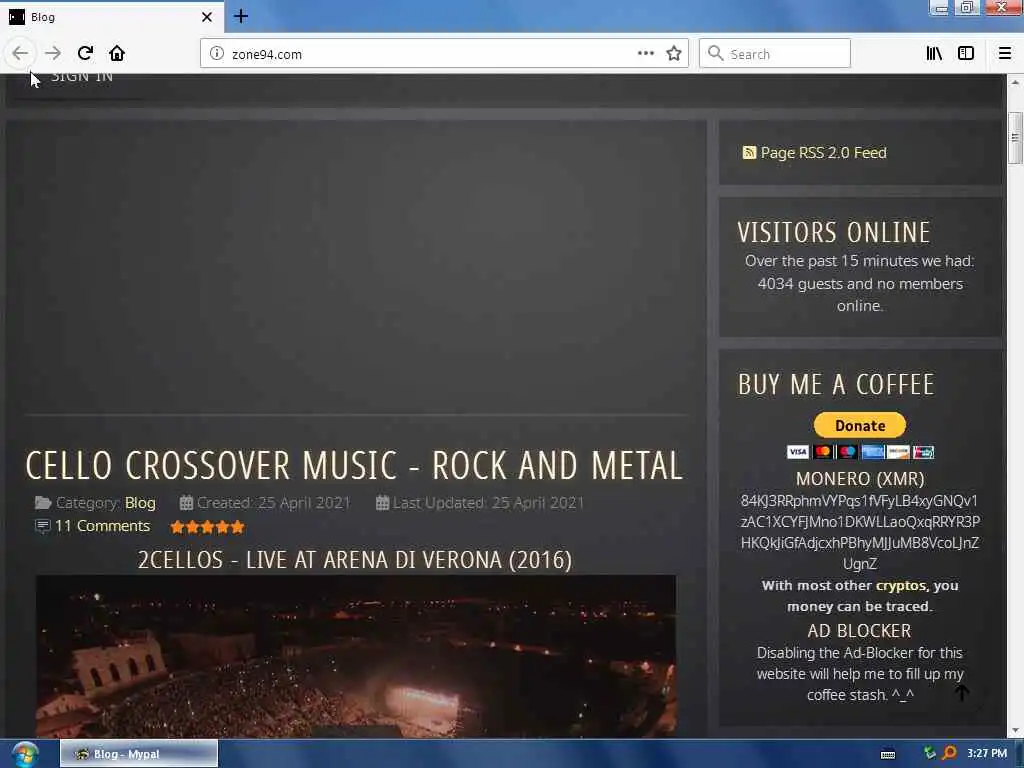Screen dimensions: 1024x768
Task: Click the Cello Crossover Music article title
Action: [x=354, y=466]
